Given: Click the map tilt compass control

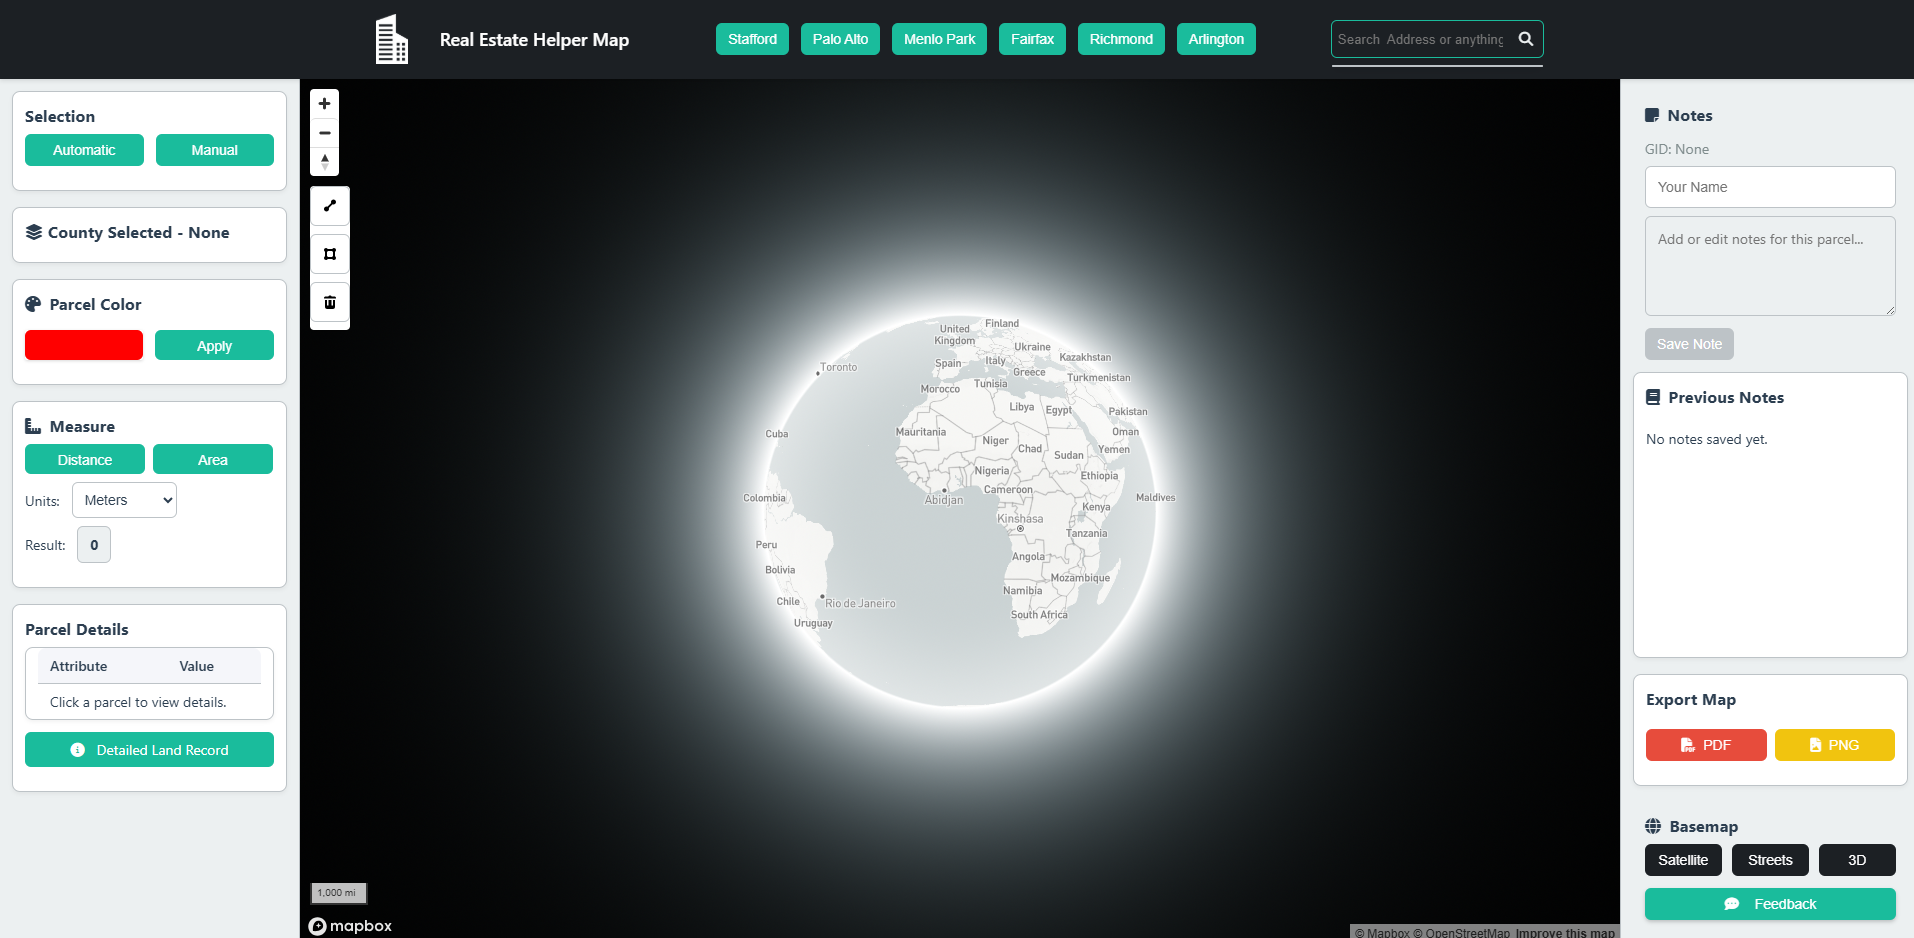Looking at the screenshot, I should pyautogui.click(x=324, y=161).
